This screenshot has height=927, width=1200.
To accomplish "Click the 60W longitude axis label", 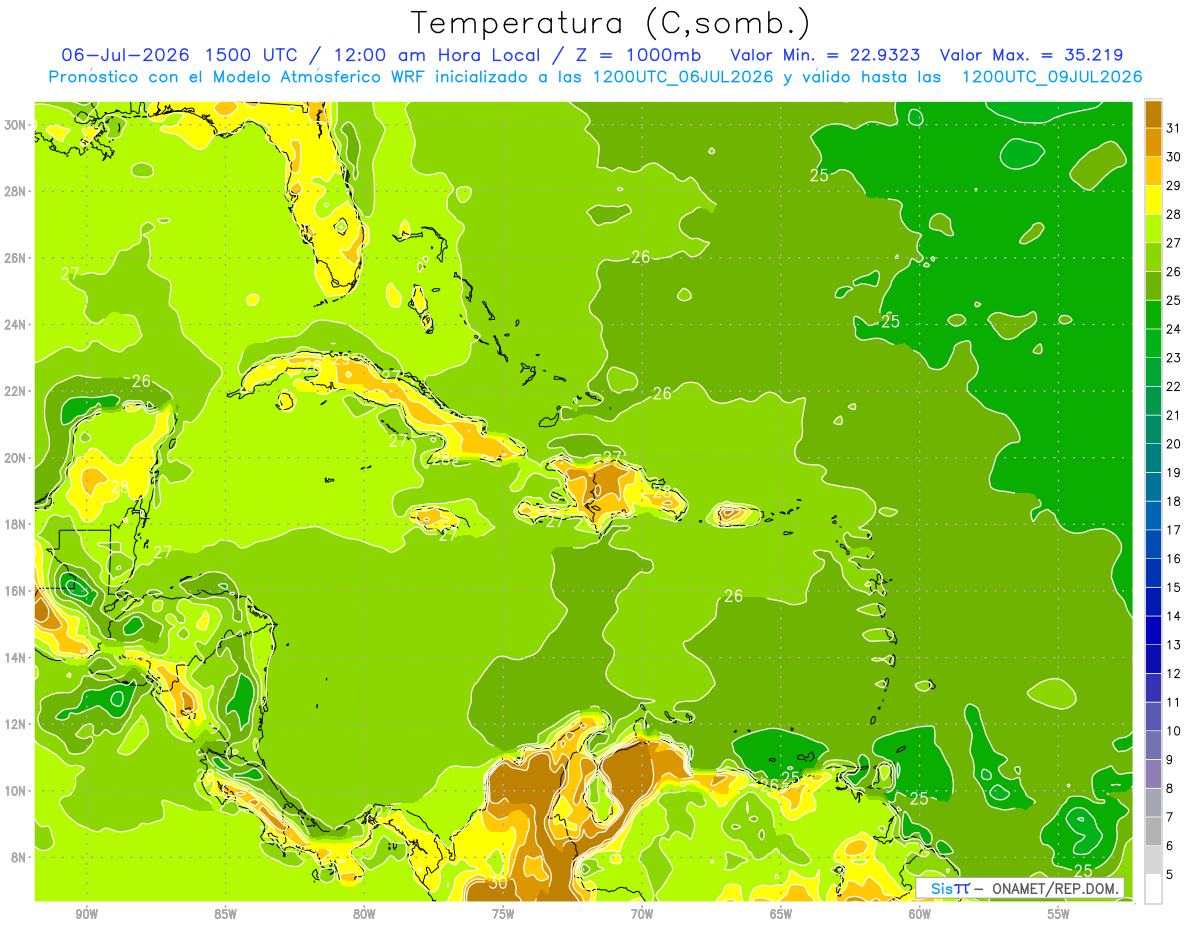I will click(920, 914).
